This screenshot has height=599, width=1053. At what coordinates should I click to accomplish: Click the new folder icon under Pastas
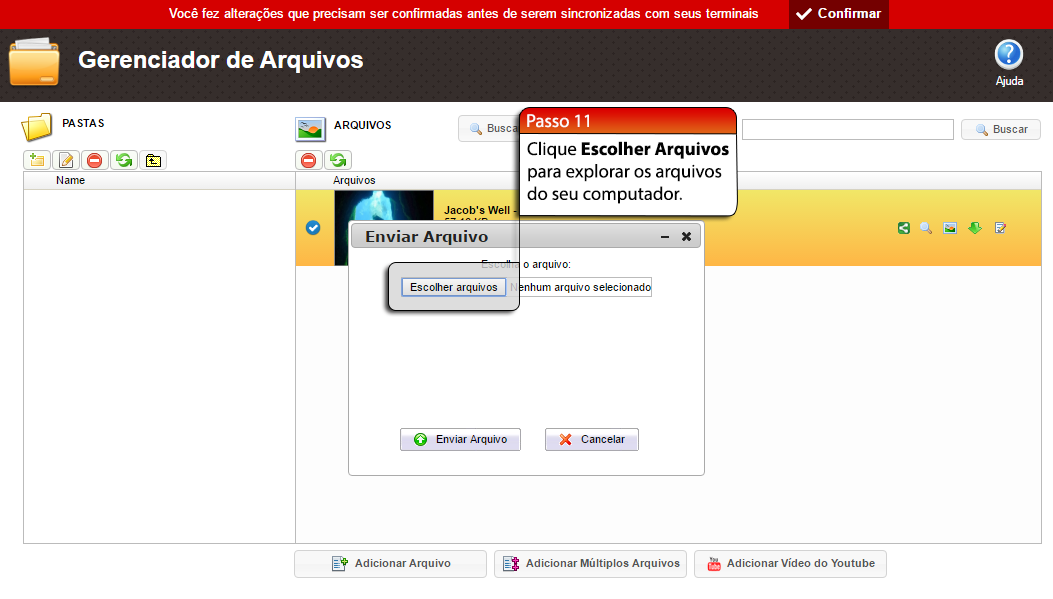click(37, 160)
